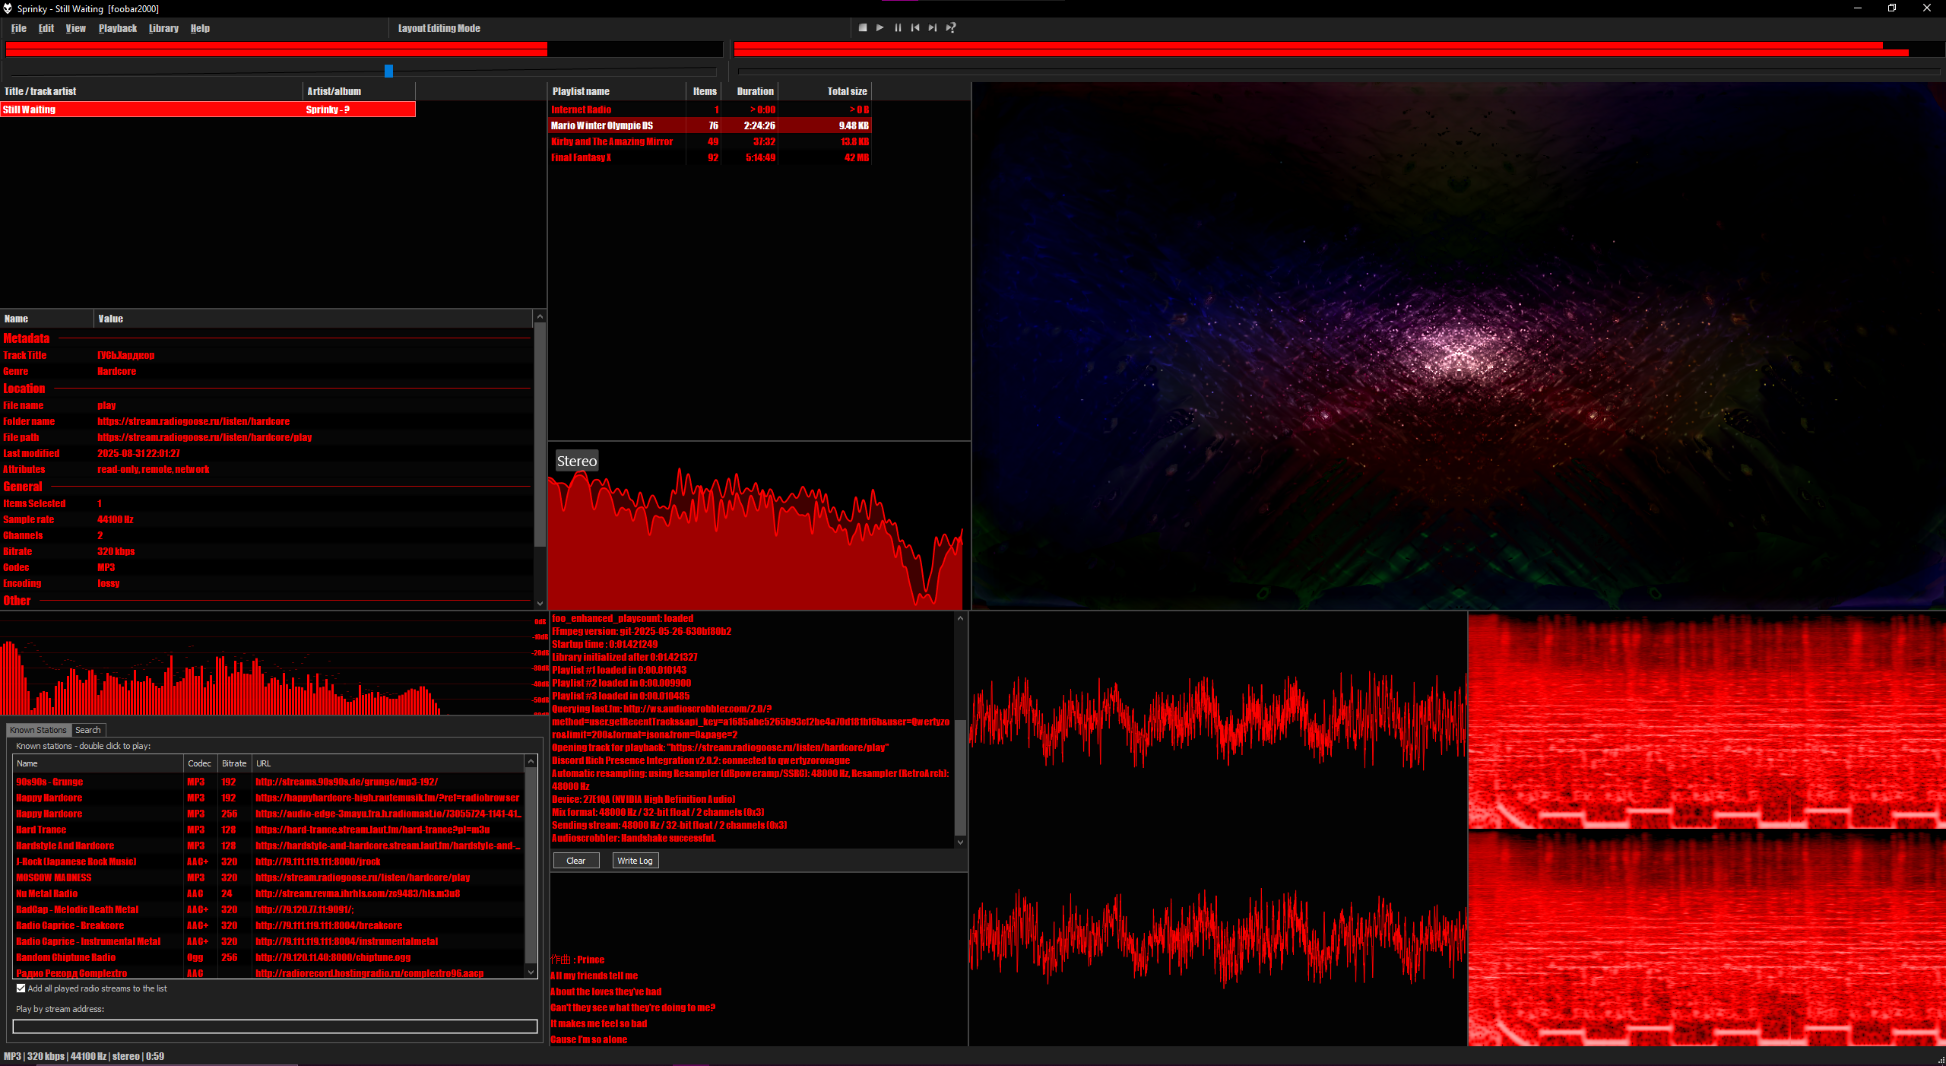This screenshot has width=1946, height=1066.
Task: Go to previous track via toolbar icon
Action: coord(915,28)
